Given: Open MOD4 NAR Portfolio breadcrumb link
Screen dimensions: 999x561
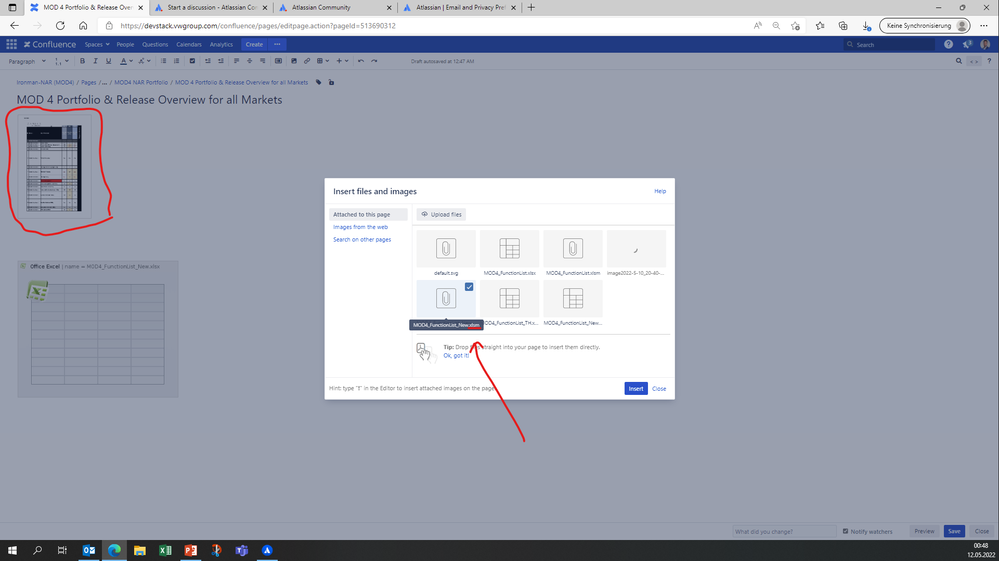Looking at the screenshot, I should pyautogui.click(x=141, y=82).
